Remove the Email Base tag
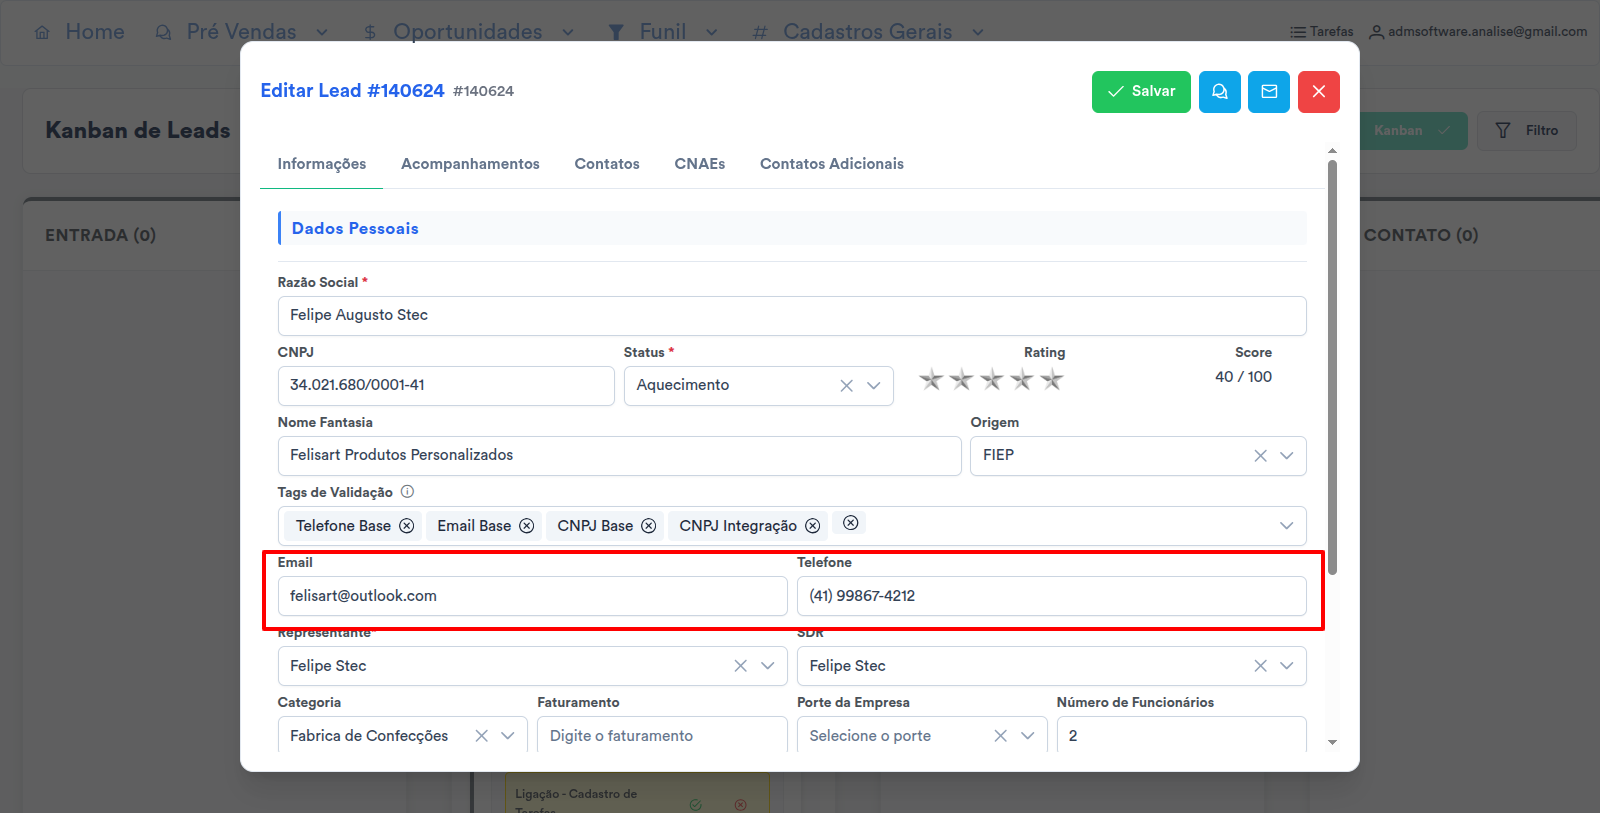 (x=526, y=526)
